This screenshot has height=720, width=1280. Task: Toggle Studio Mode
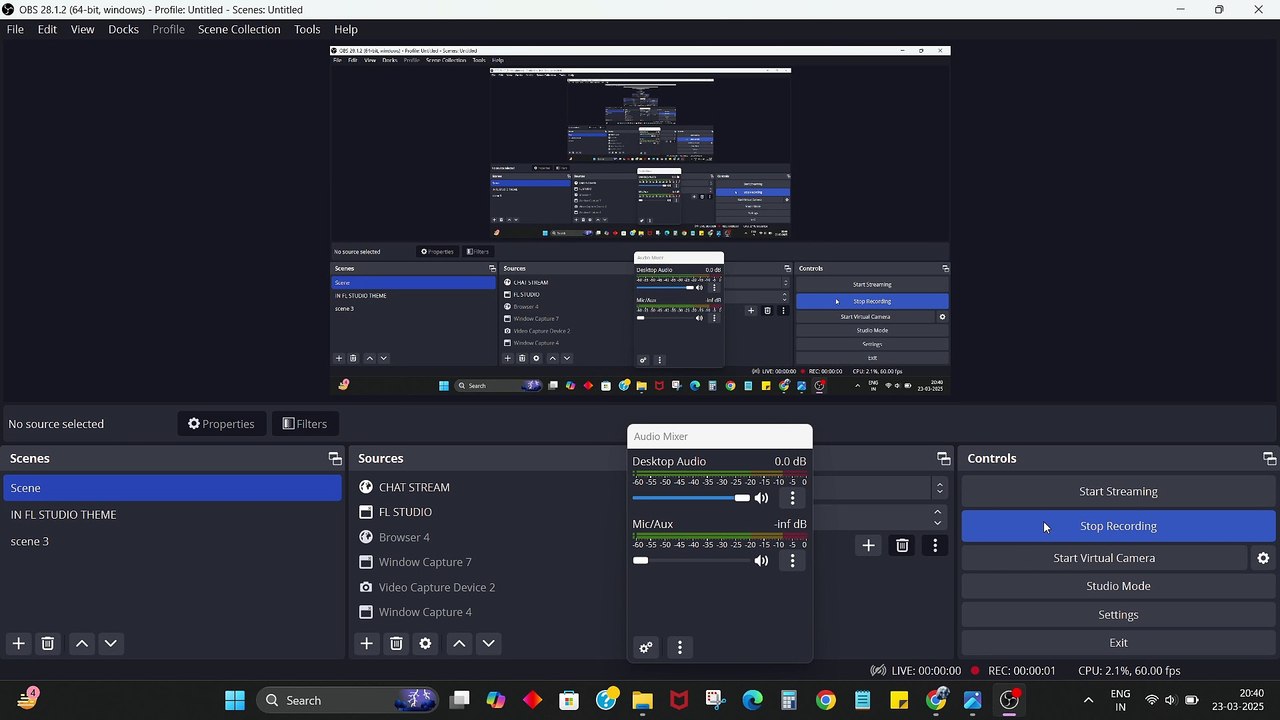pos(1118,586)
